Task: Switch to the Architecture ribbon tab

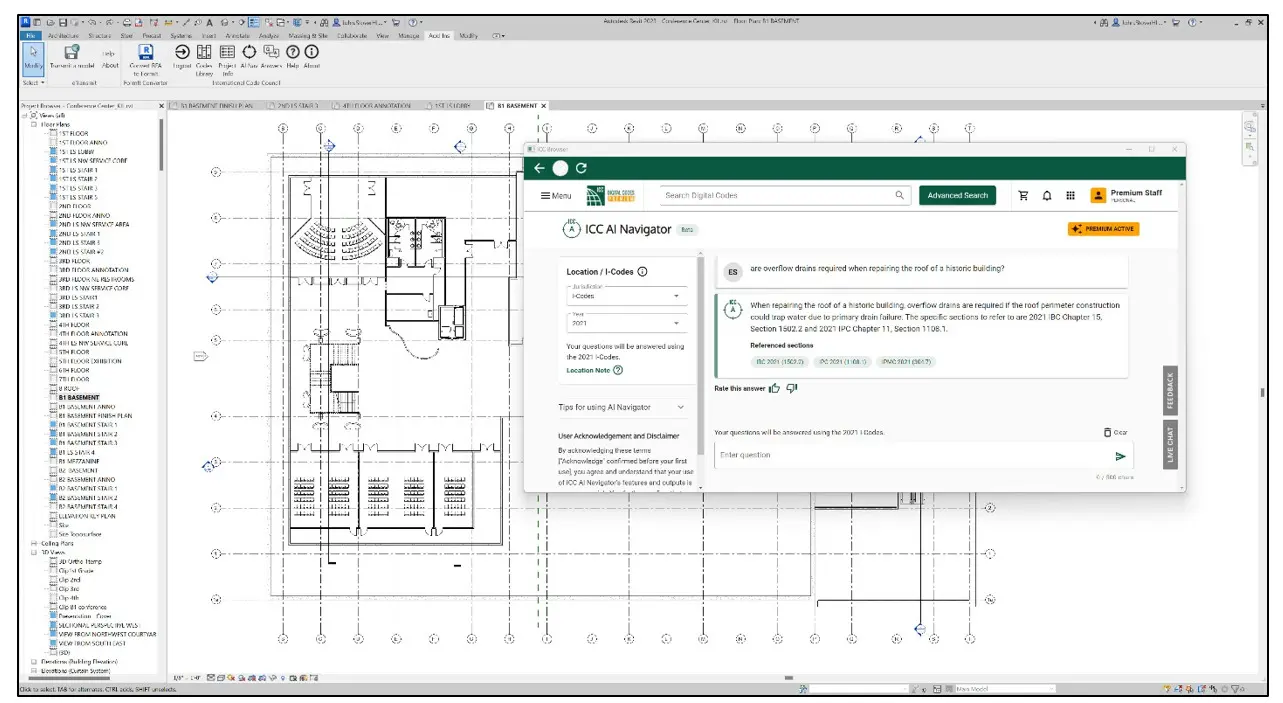Action: tap(65, 35)
